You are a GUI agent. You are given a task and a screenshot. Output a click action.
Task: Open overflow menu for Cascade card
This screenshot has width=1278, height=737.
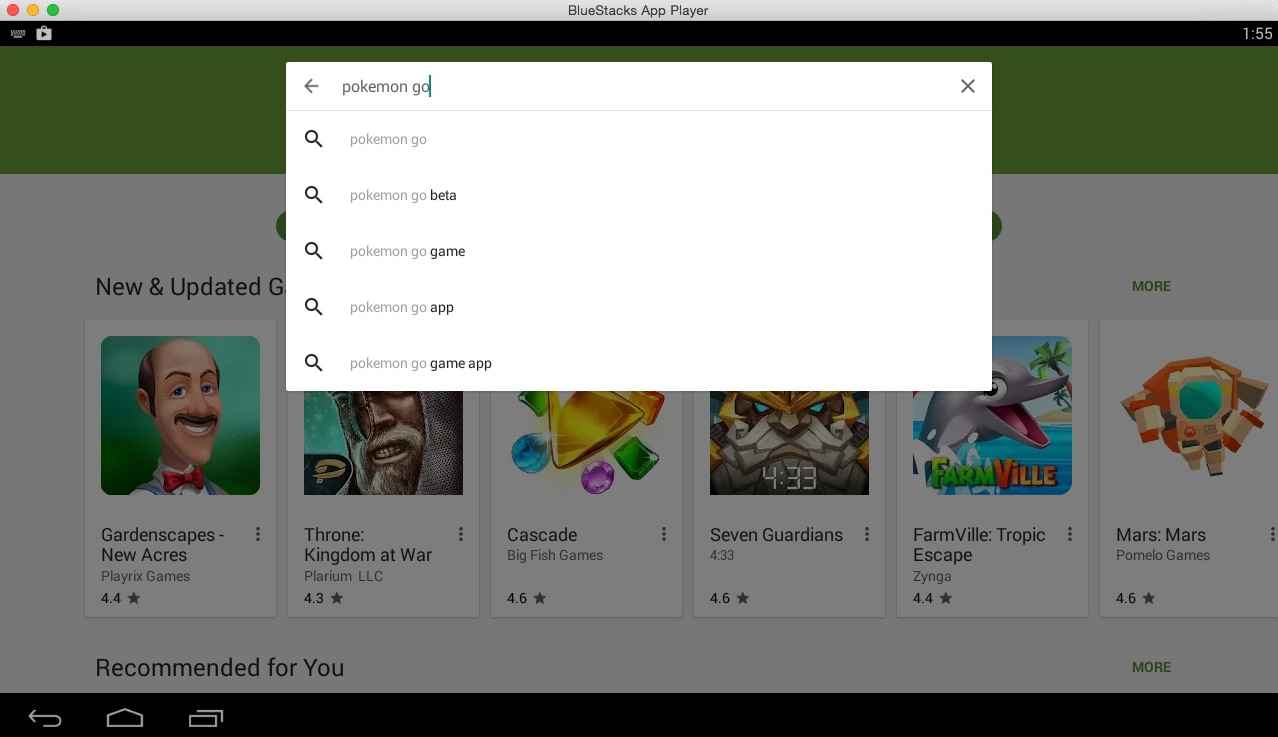pyautogui.click(x=664, y=535)
